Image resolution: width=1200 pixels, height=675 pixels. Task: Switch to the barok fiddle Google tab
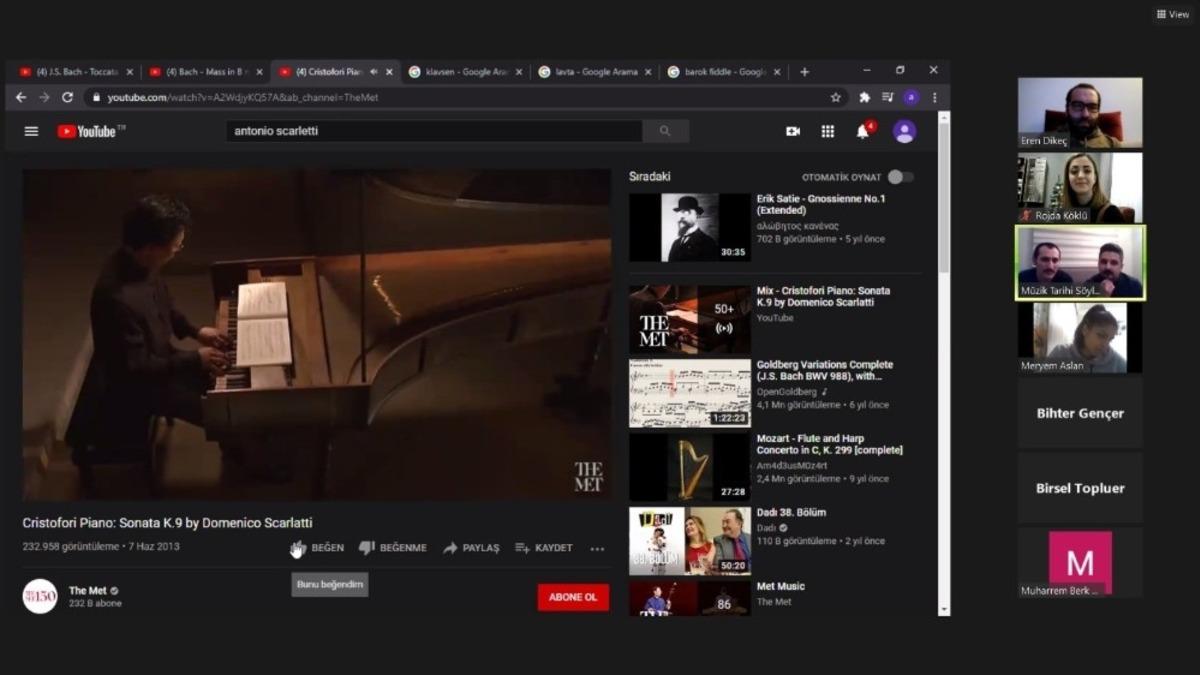pos(720,71)
